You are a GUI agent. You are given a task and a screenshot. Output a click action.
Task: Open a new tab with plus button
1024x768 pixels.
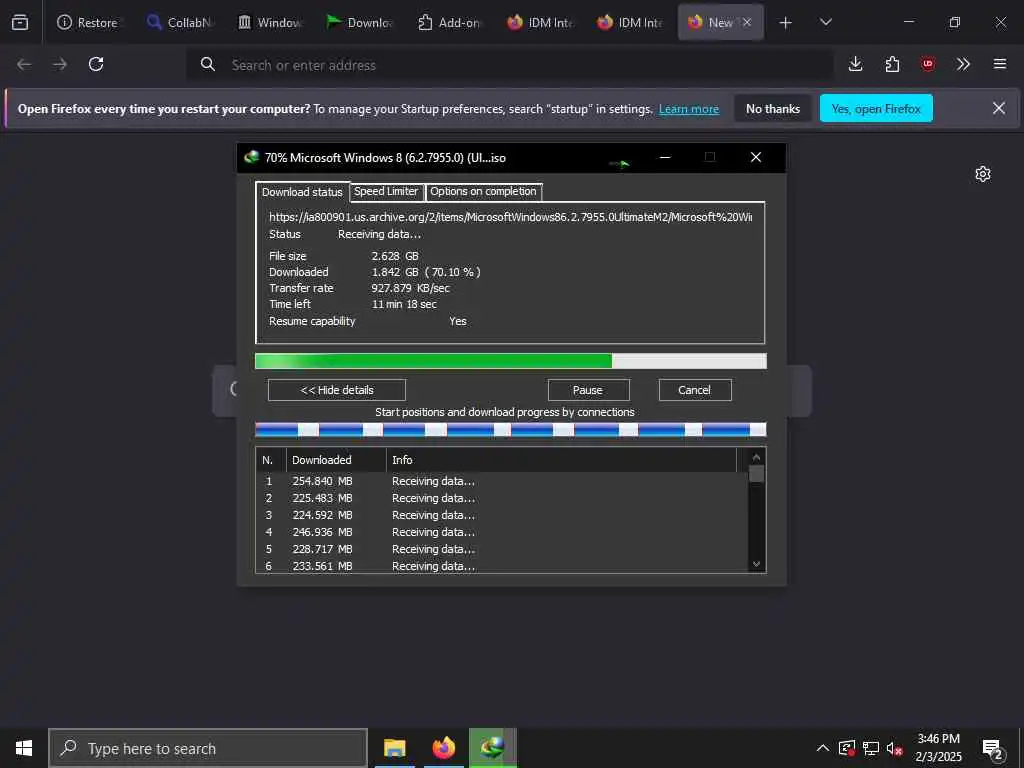pyautogui.click(x=786, y=23)
